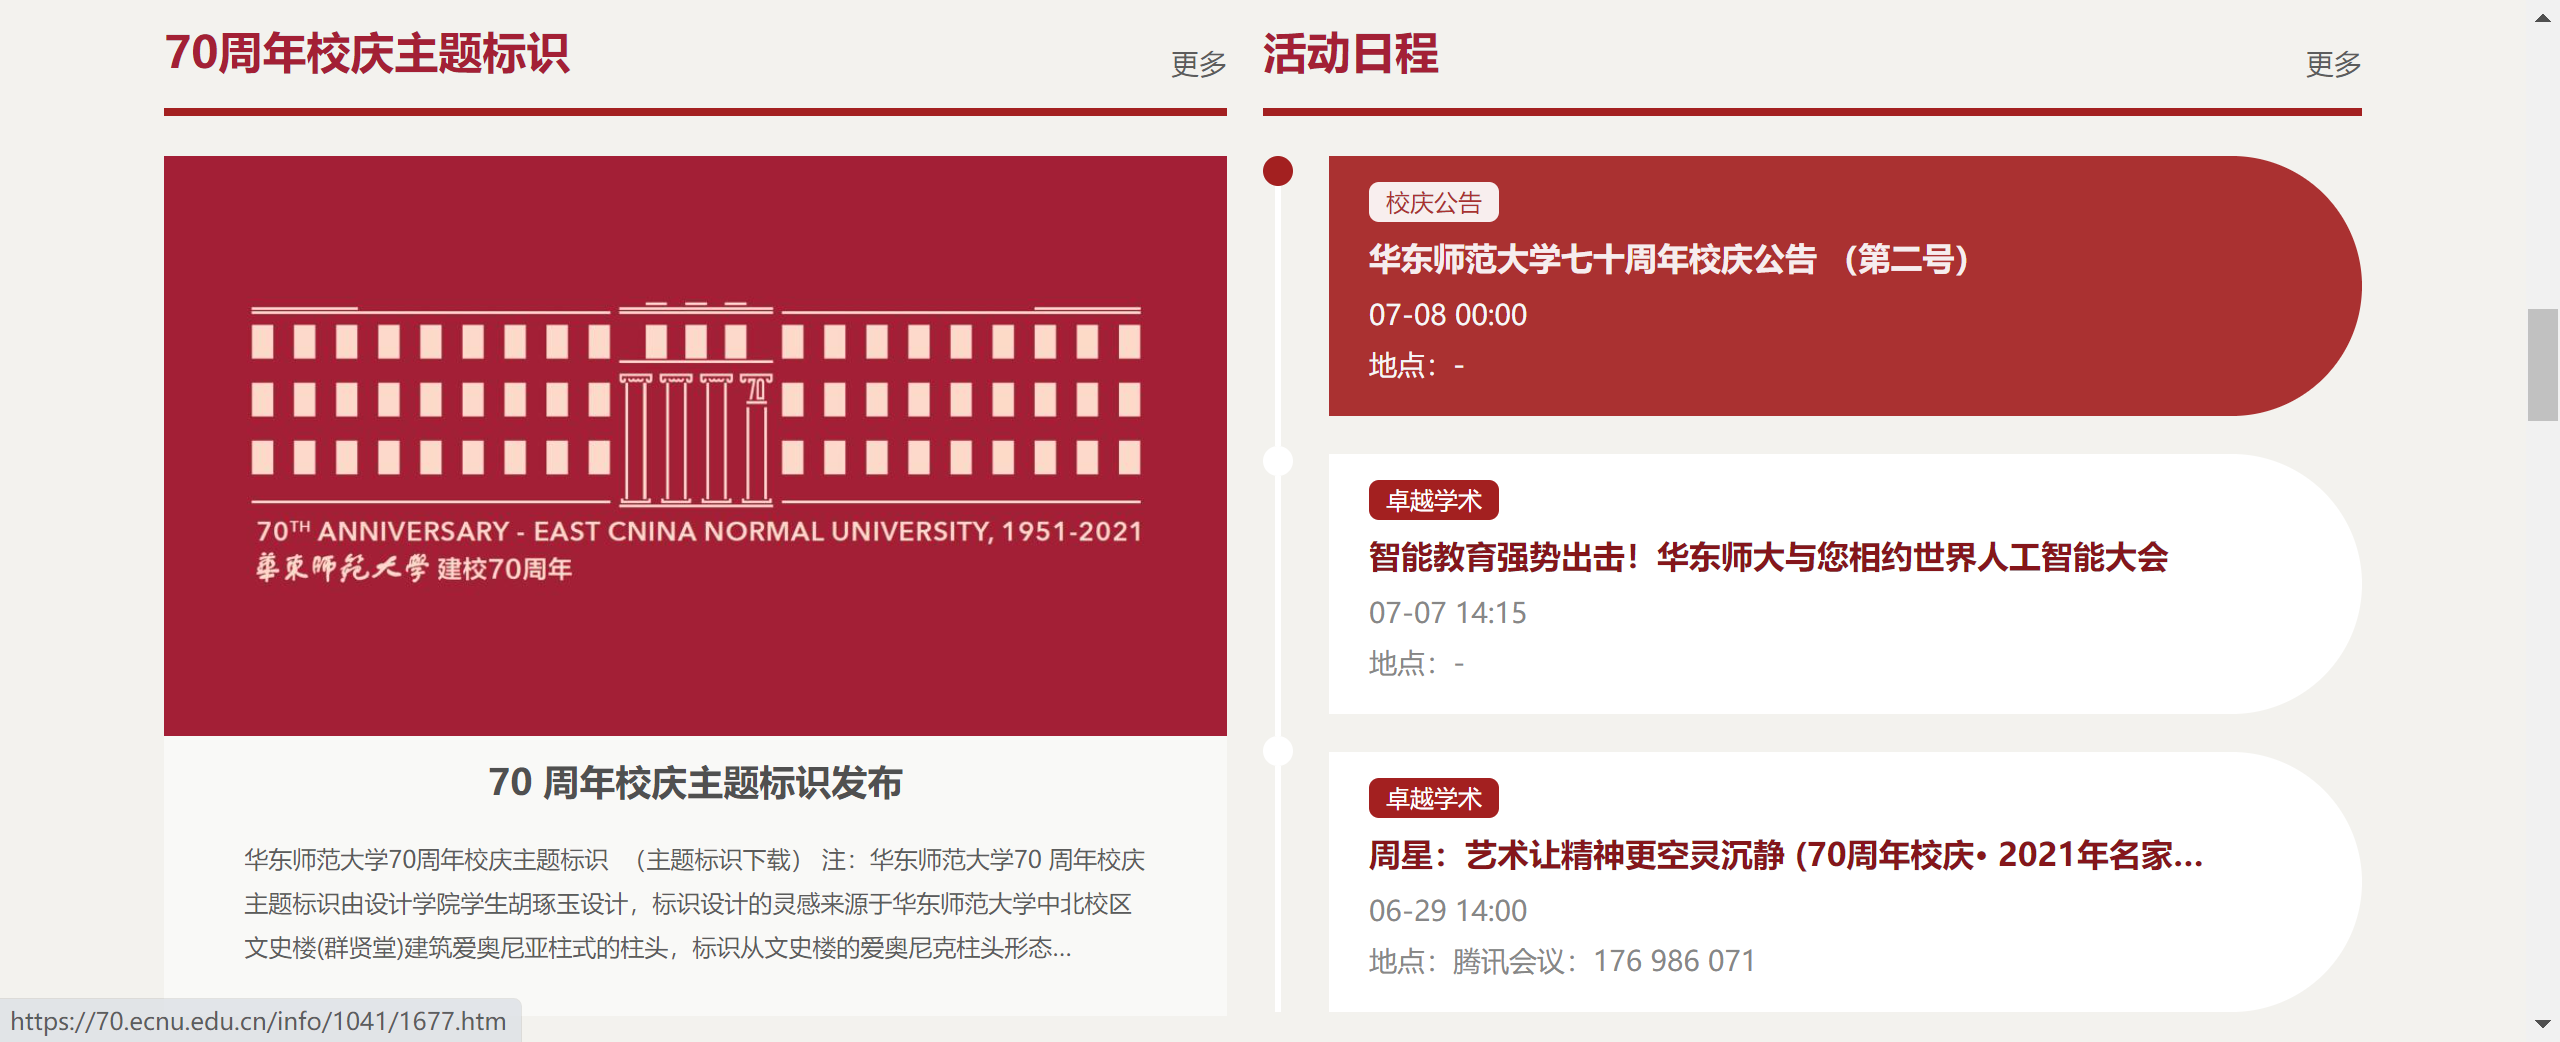Open 更多 beside 70周年校庆主题标识 heading

click(x=1198, y=65)
